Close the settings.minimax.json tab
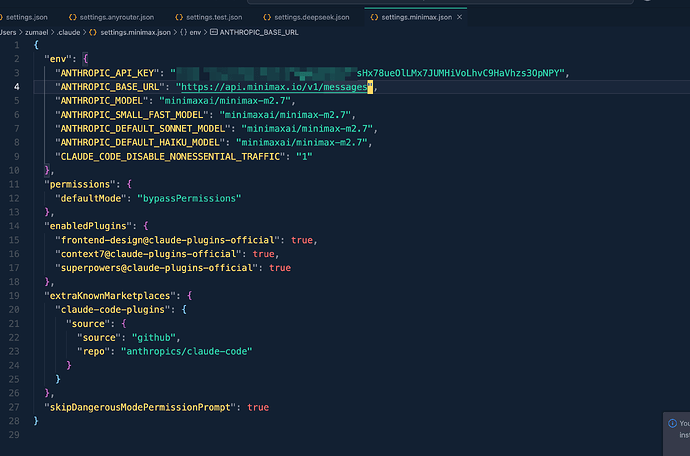 point(459,17)
